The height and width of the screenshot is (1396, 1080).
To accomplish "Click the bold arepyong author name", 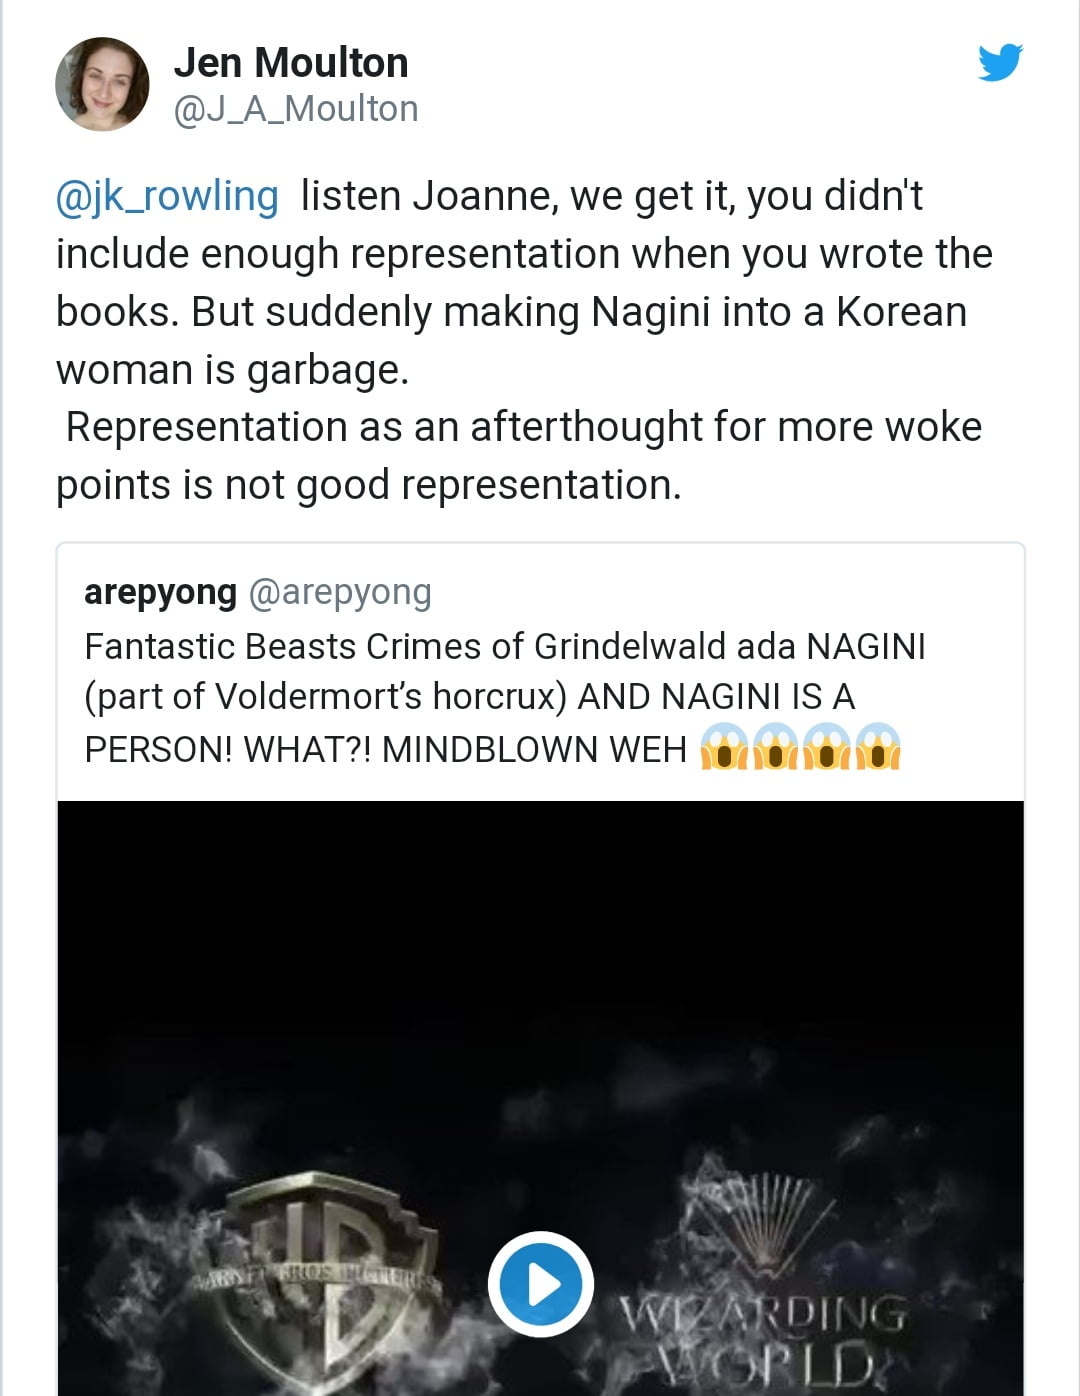I will click(x=160, y=592).
